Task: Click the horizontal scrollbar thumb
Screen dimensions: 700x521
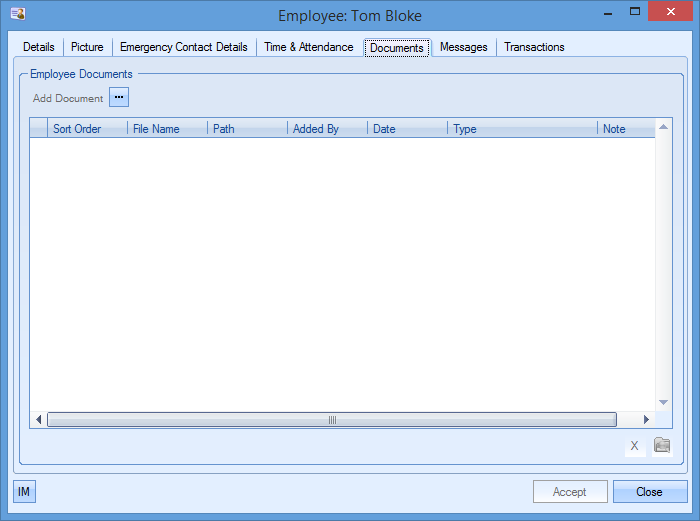Action: [x=332, y=420]
